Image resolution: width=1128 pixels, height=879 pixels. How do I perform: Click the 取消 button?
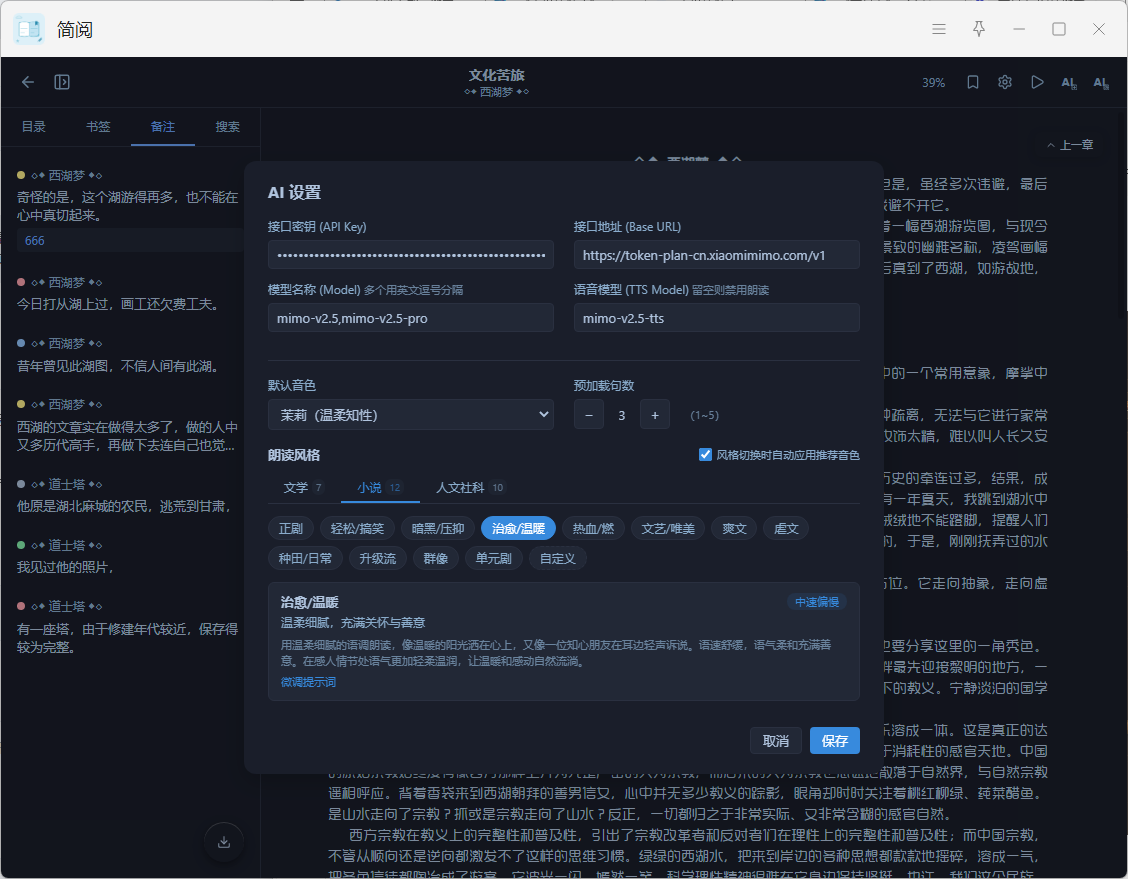pyautogui.click(x=776, y=741)
